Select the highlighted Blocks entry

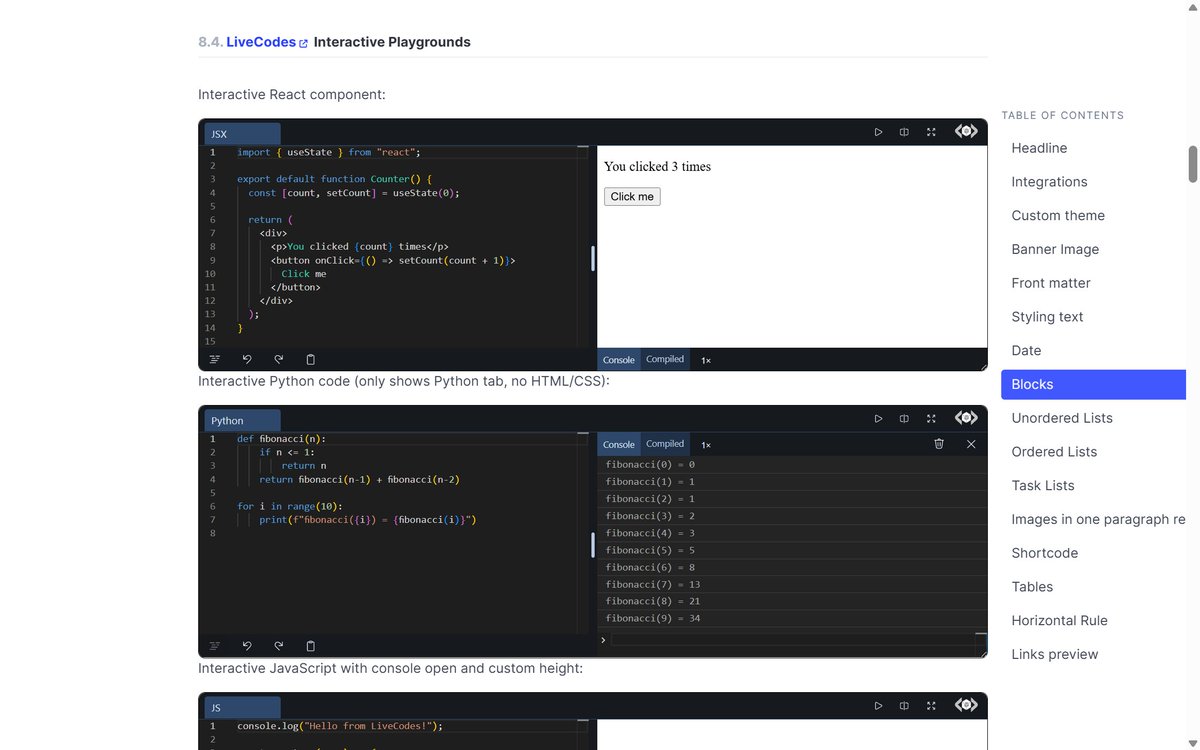(x=1093, y=385)
